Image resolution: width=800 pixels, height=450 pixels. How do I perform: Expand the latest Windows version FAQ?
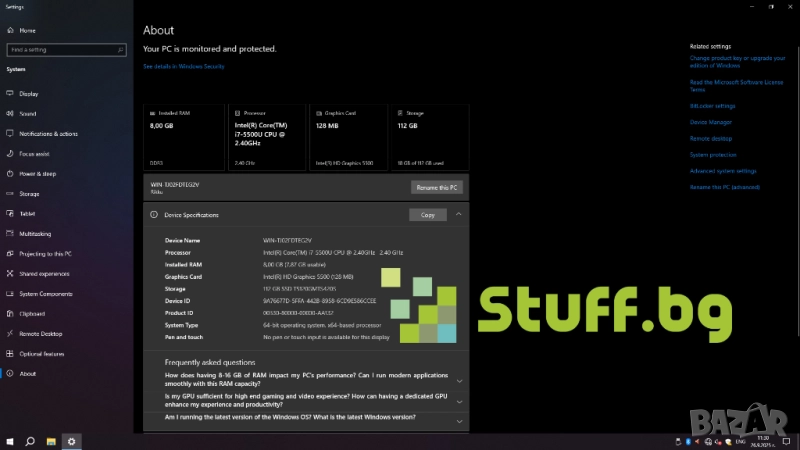(459, 420)
